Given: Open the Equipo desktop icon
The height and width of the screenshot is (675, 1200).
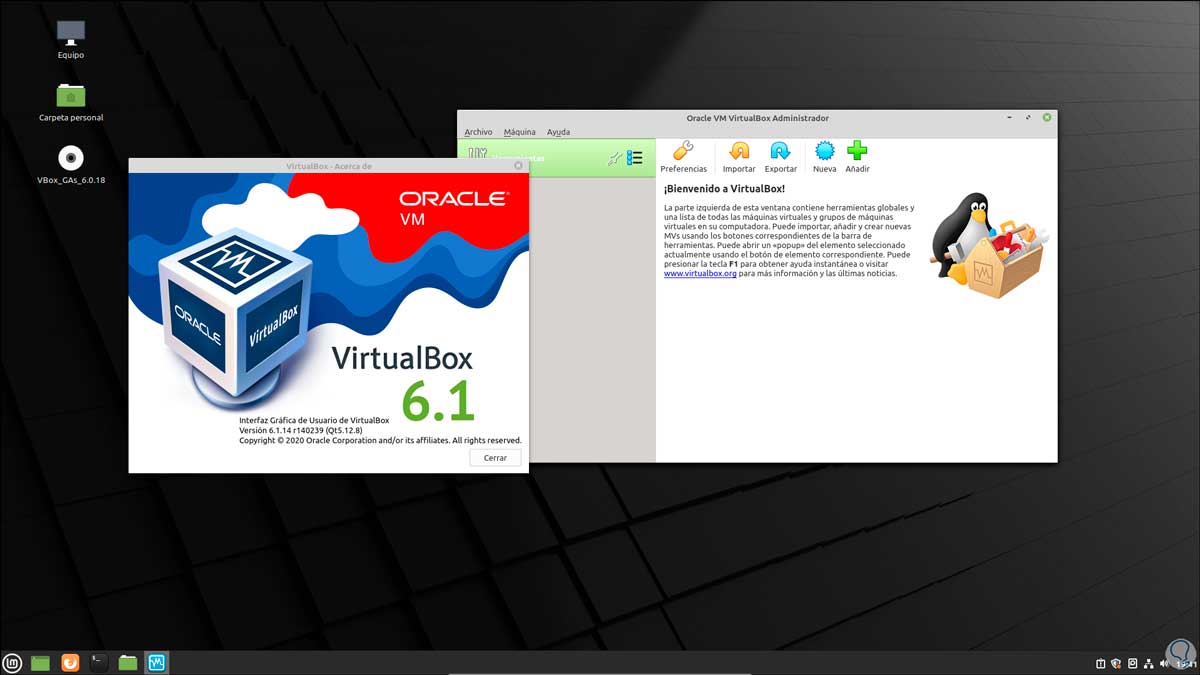Looking at the screenshot, I should click(71, 40).
